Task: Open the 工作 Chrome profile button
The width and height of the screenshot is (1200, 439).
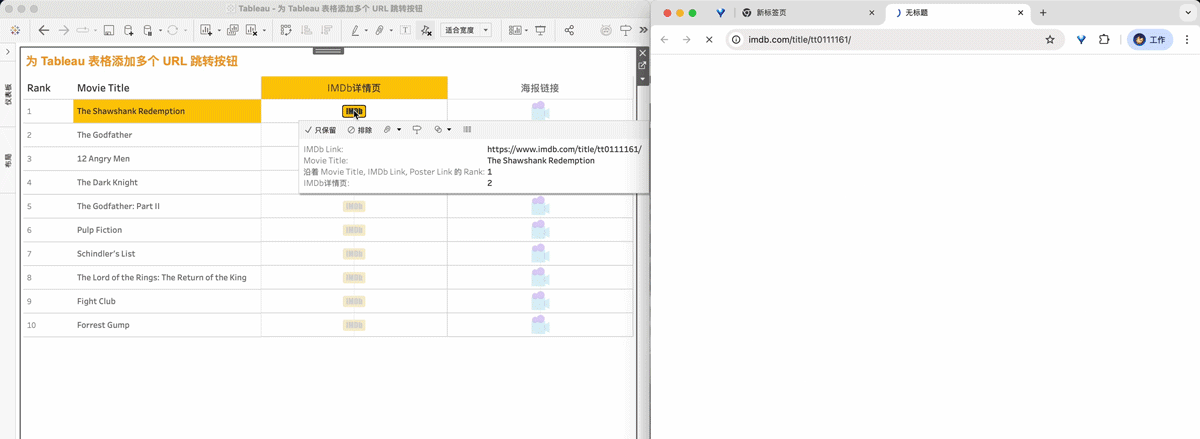Action: [1150, 40]
